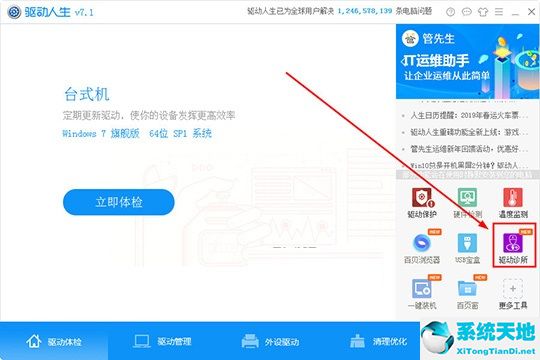Open the 驱动保护 shield tool

click(422, 203)
